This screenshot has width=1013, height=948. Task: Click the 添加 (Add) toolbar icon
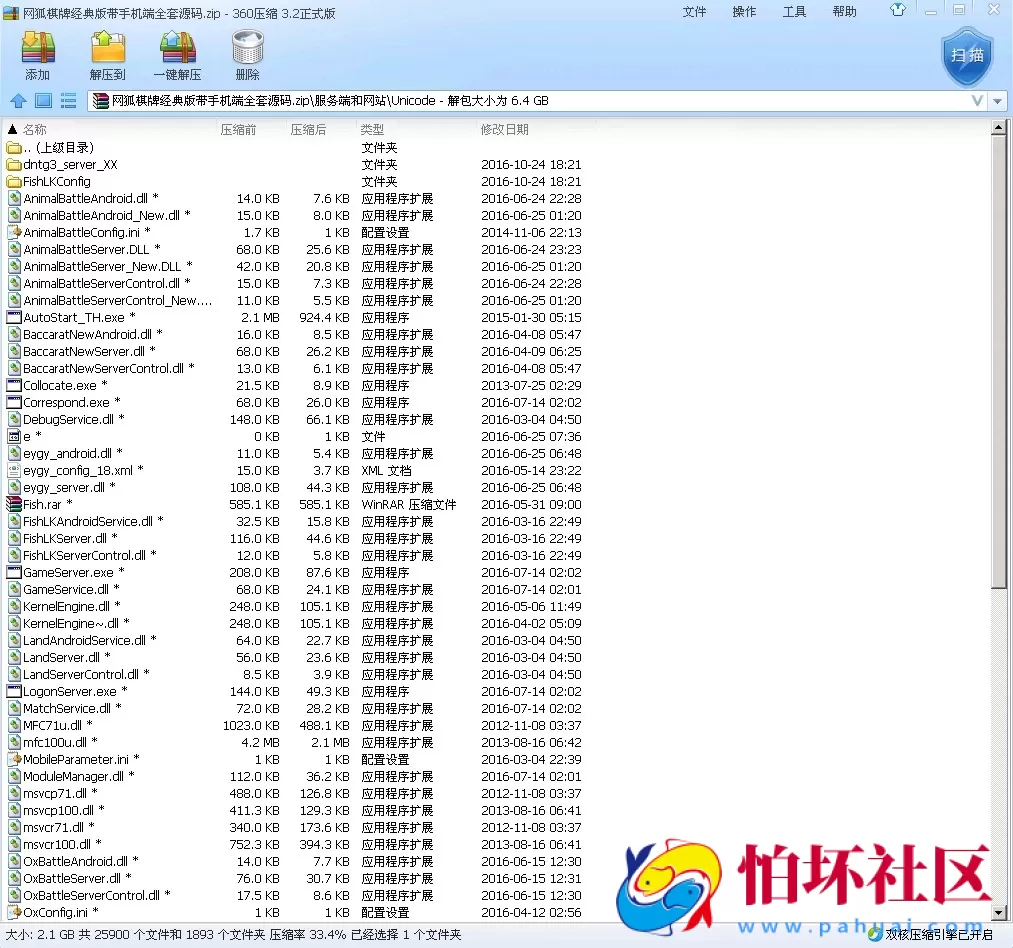tap(38, 55)
